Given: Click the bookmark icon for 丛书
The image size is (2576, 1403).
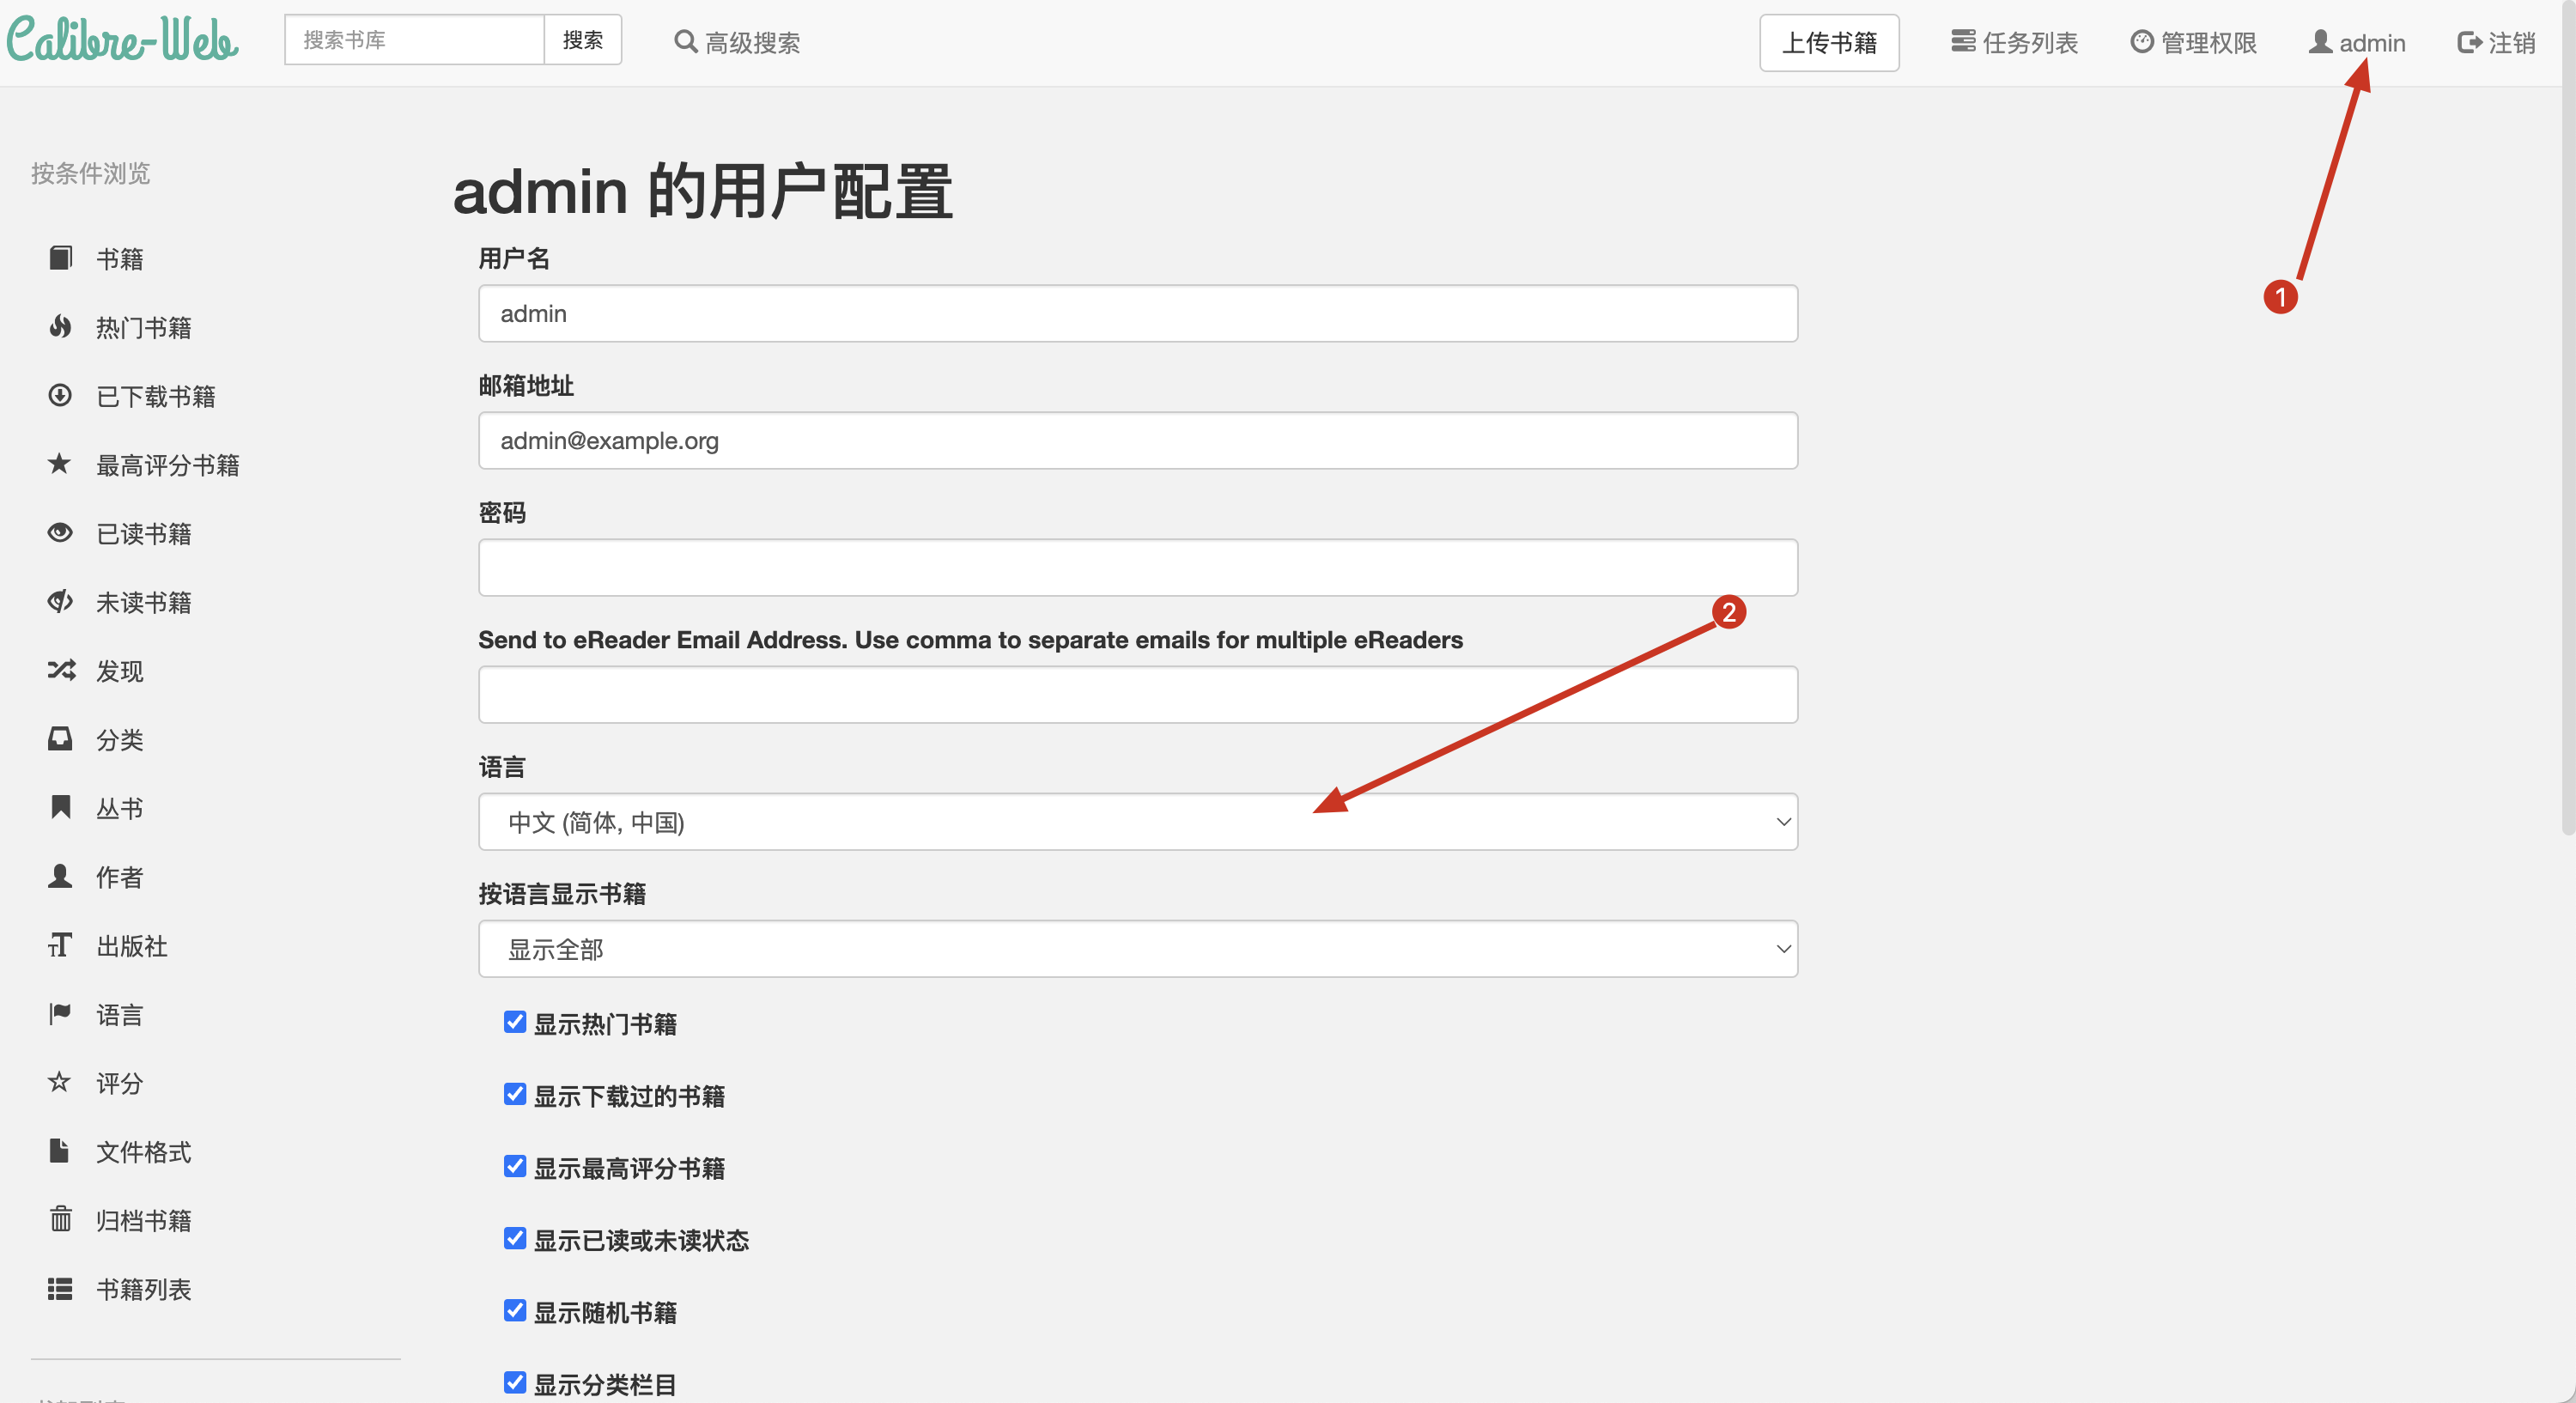Looking at the screenshot, I should click(60, 807).
